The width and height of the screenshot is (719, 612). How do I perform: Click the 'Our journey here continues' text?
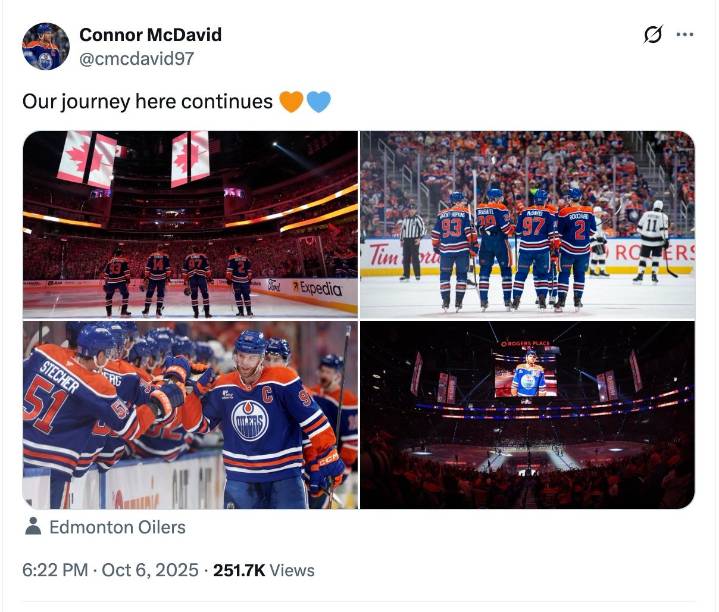(147, 102)
